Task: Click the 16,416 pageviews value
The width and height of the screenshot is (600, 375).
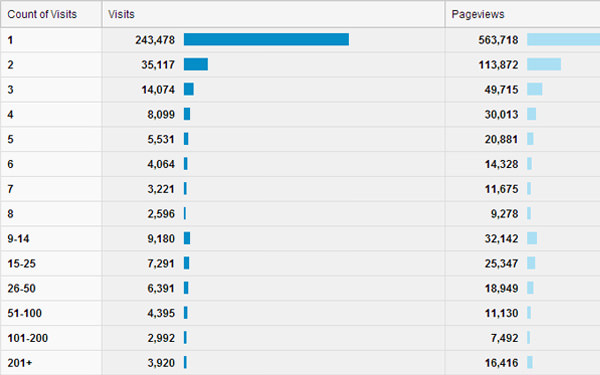Action: point(501,363)
